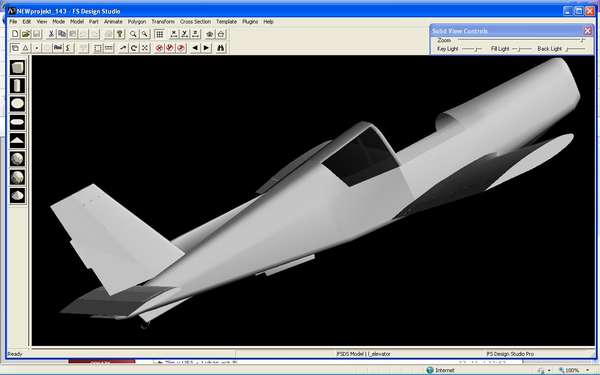Add the flattened oval primitive from the sidebar
600x375 pixels.
pyautogui.click(x=17, y=122)
